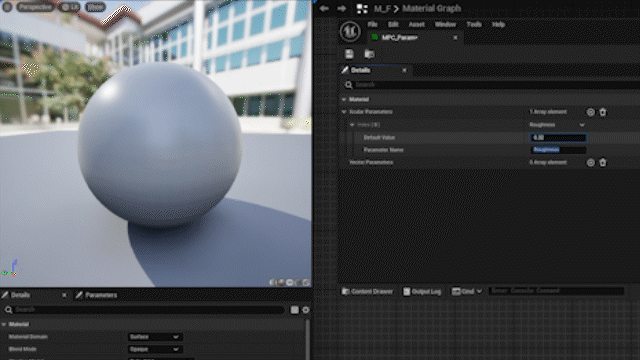This screenshot has height=360, width=640.
Task: Open the Cmd console type dropdown
Action: (x=467, y=291)
